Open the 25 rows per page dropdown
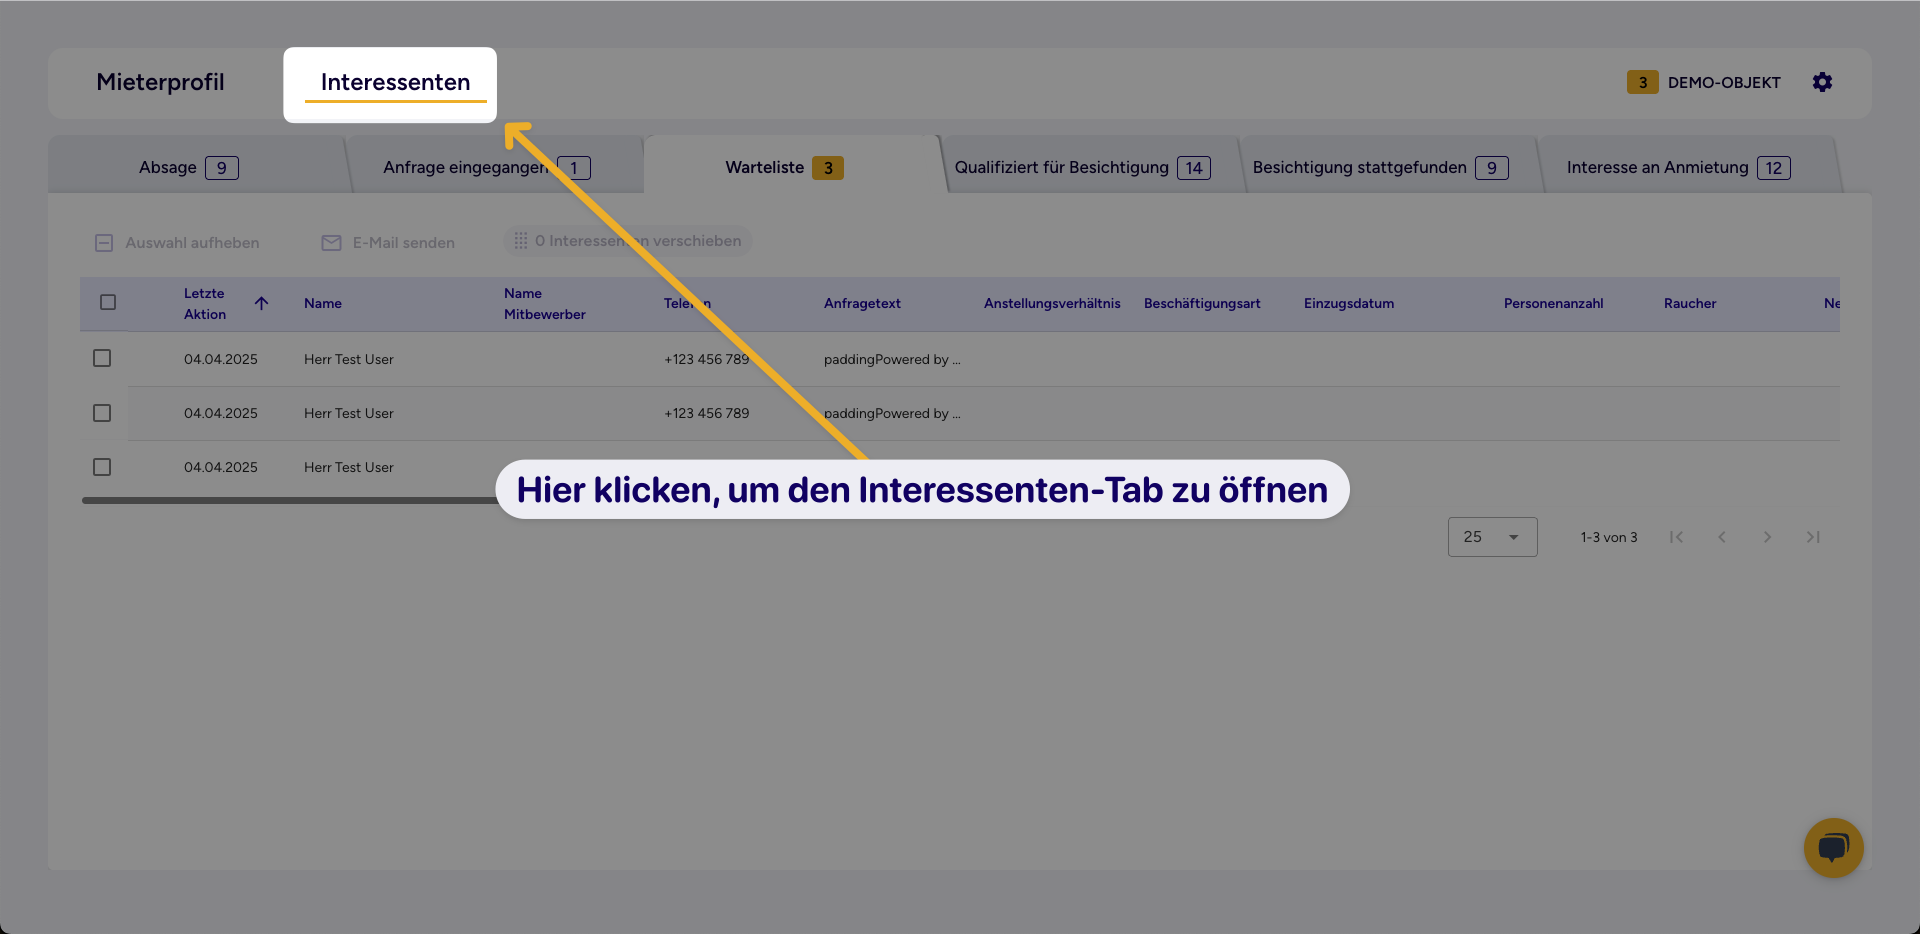 coord(1492,537)
